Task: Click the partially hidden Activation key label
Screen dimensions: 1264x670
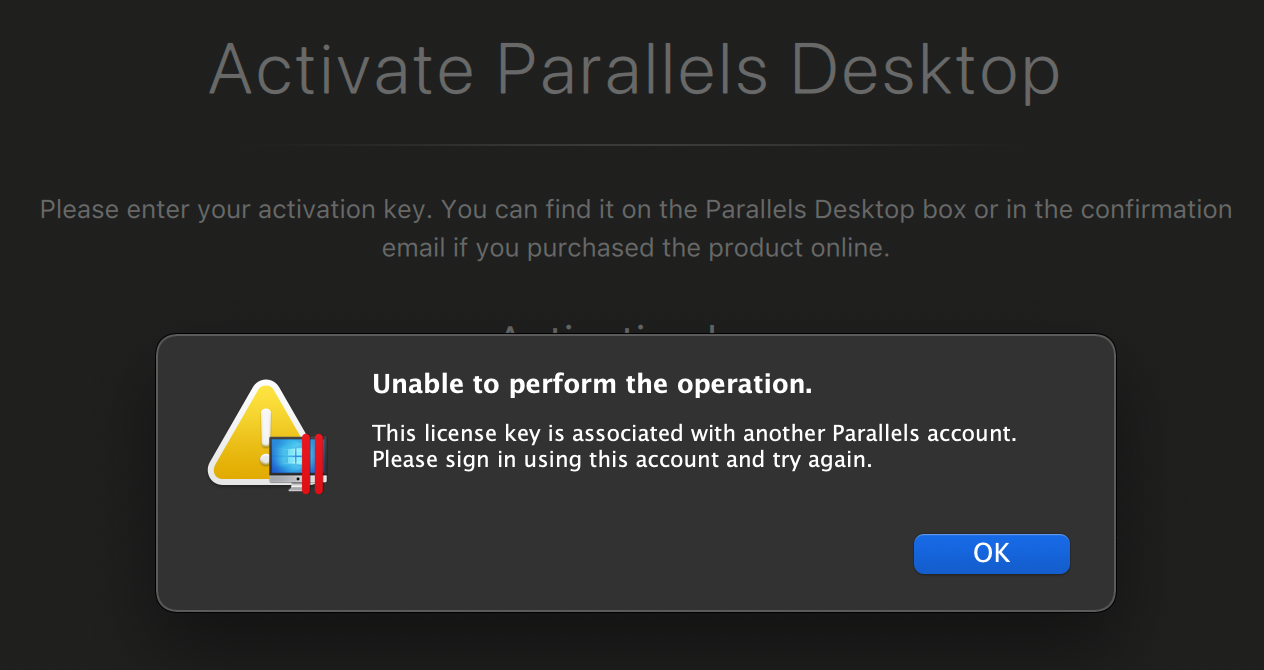Action: click(x=610, y=328)
